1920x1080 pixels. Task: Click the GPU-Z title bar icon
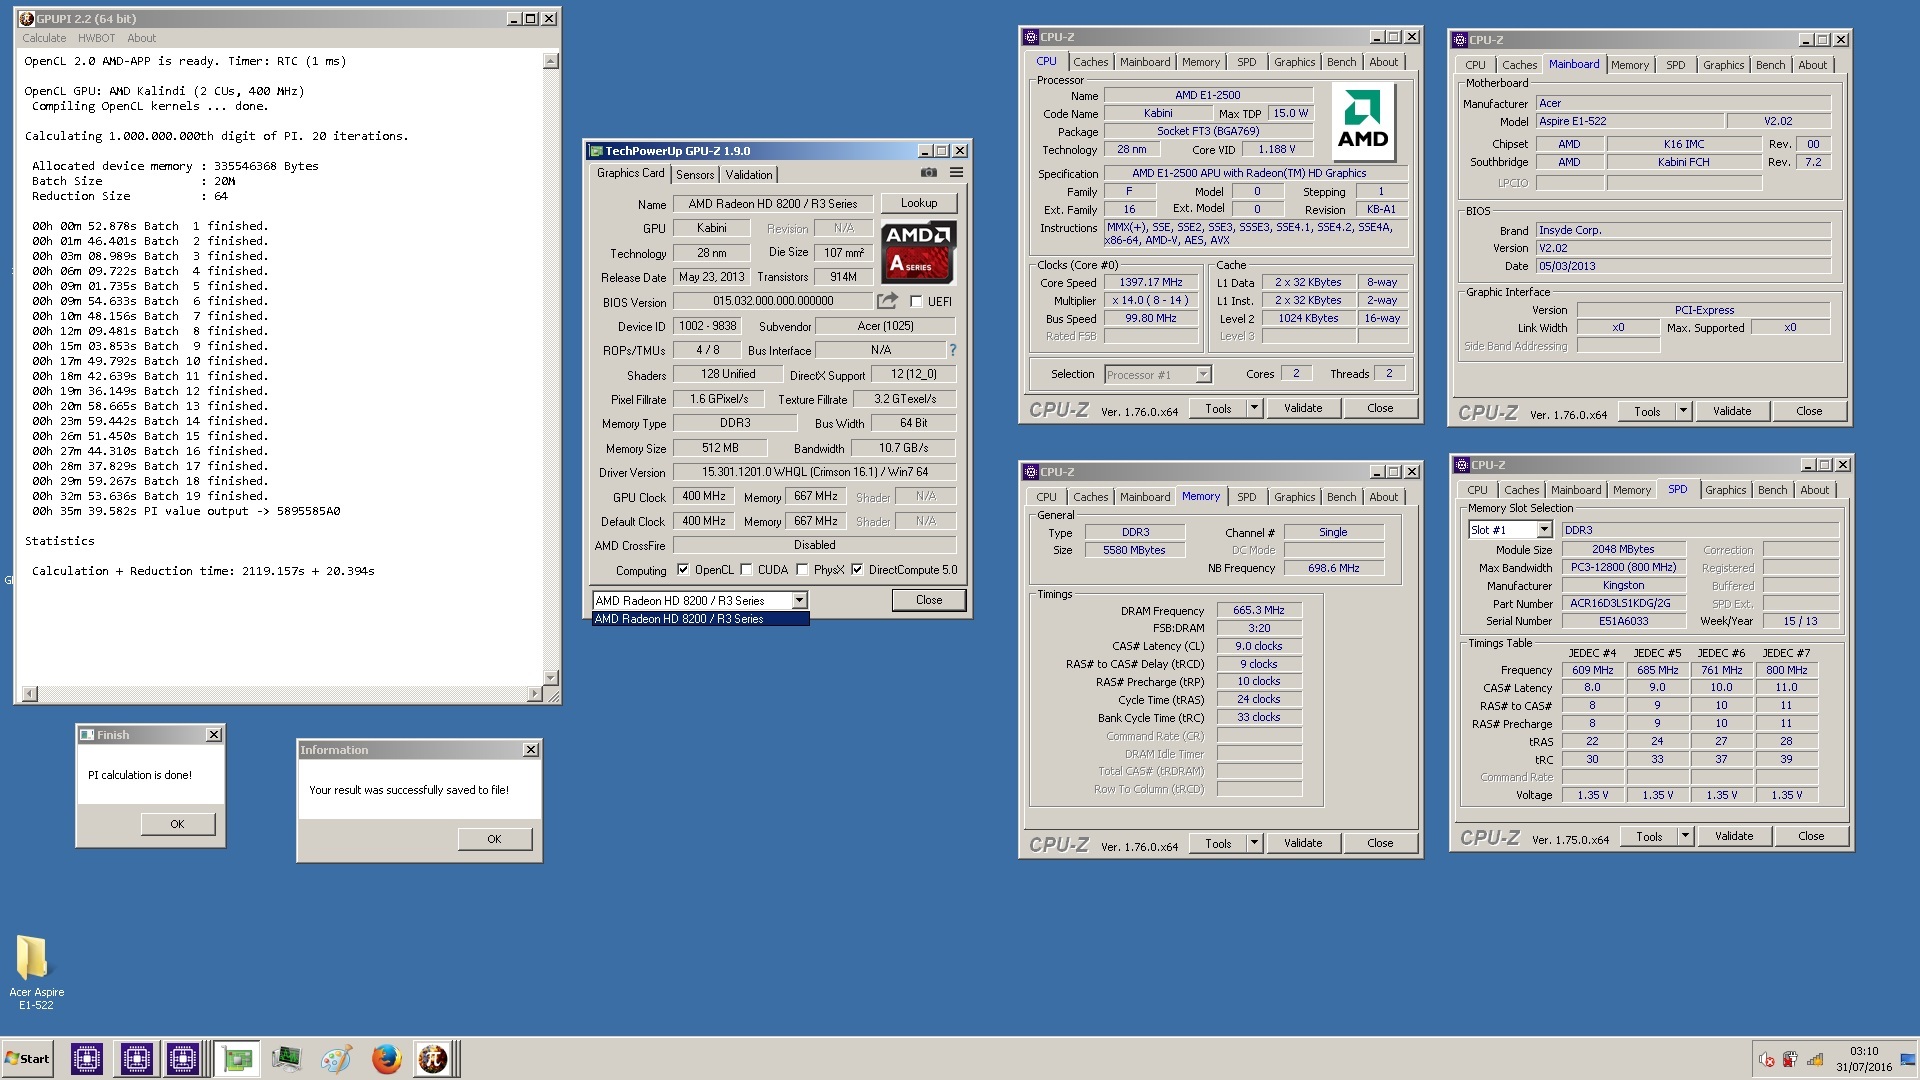596,151
